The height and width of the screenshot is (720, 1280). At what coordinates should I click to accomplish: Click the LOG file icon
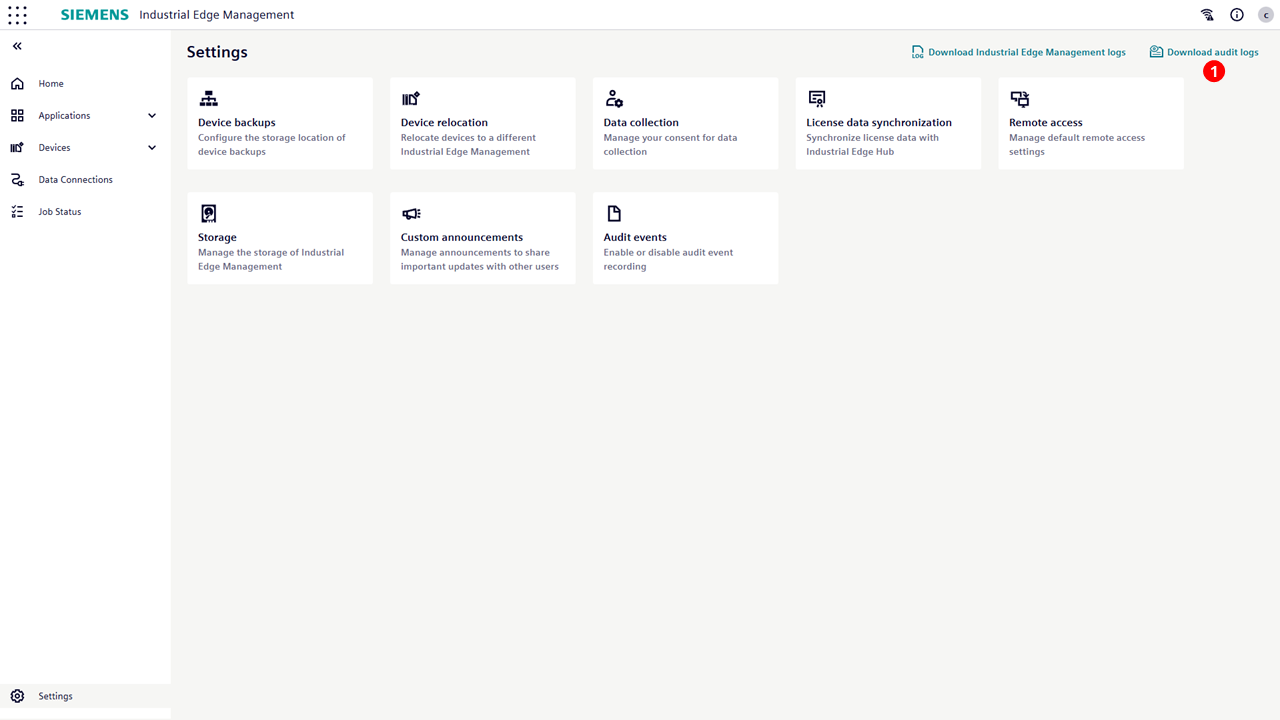[x=917, y=52]
